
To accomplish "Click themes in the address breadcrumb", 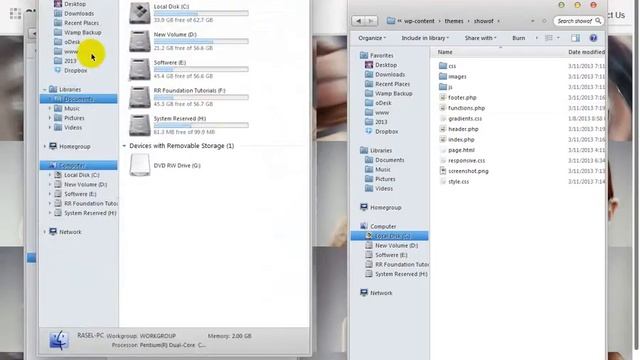I will pyautogui.click(x=454, y=21).
